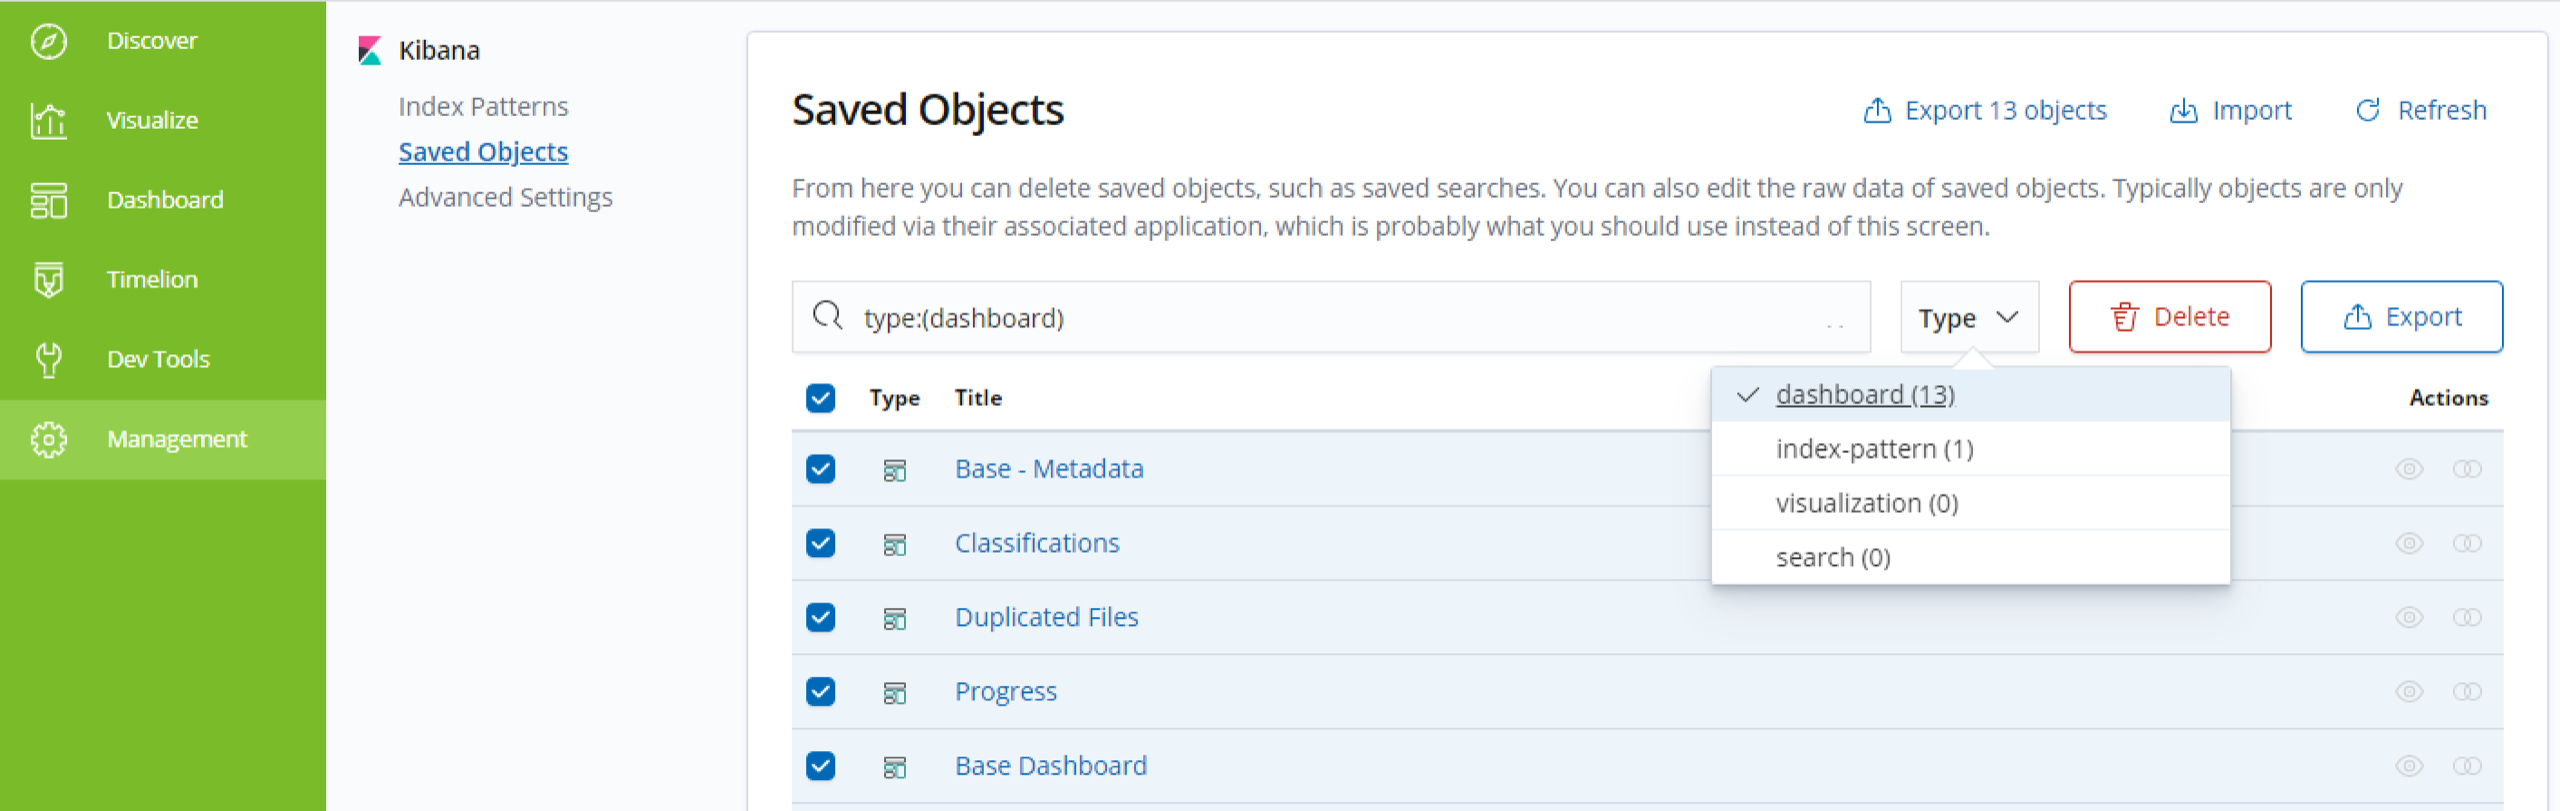Open Index Patterns management section
Viewport: 2560px width, 811px height.
[483, 107]
